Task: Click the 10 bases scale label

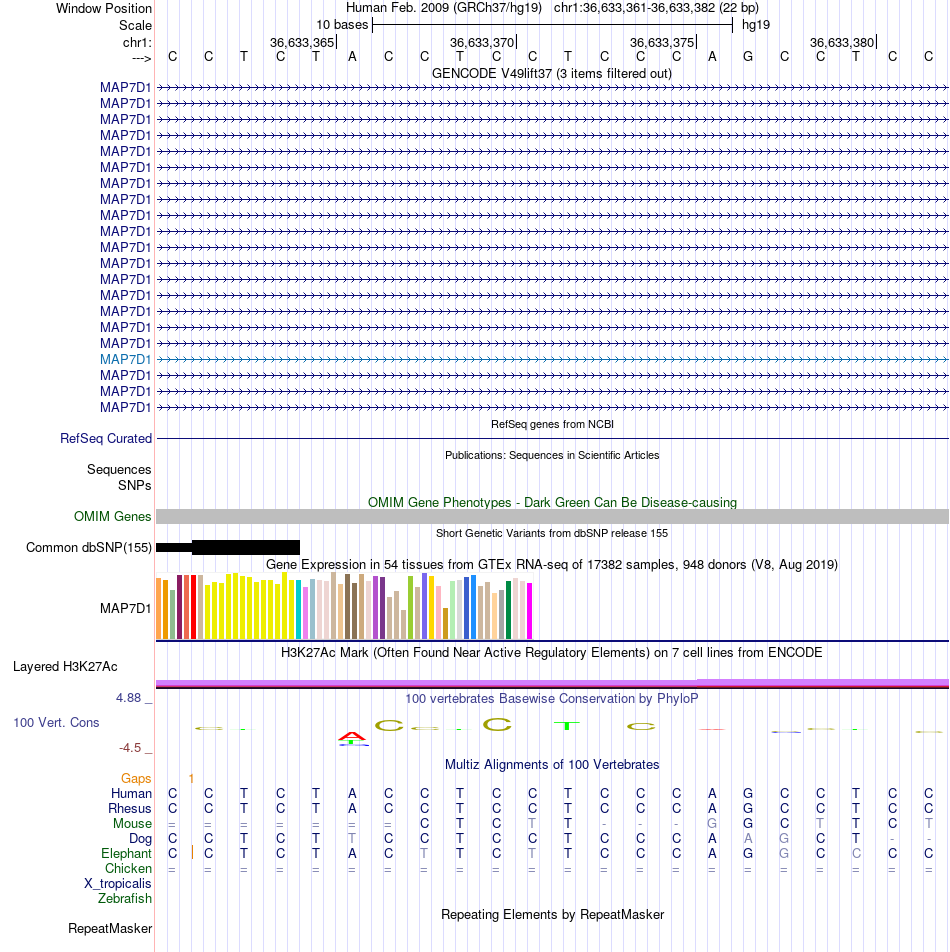Action: (x=342, y=25)
